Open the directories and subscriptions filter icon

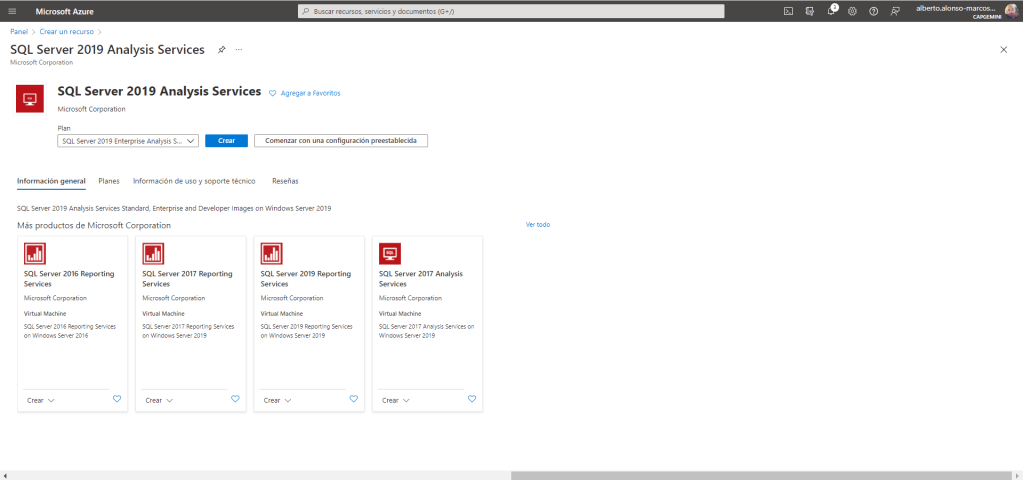pos(810,11)
